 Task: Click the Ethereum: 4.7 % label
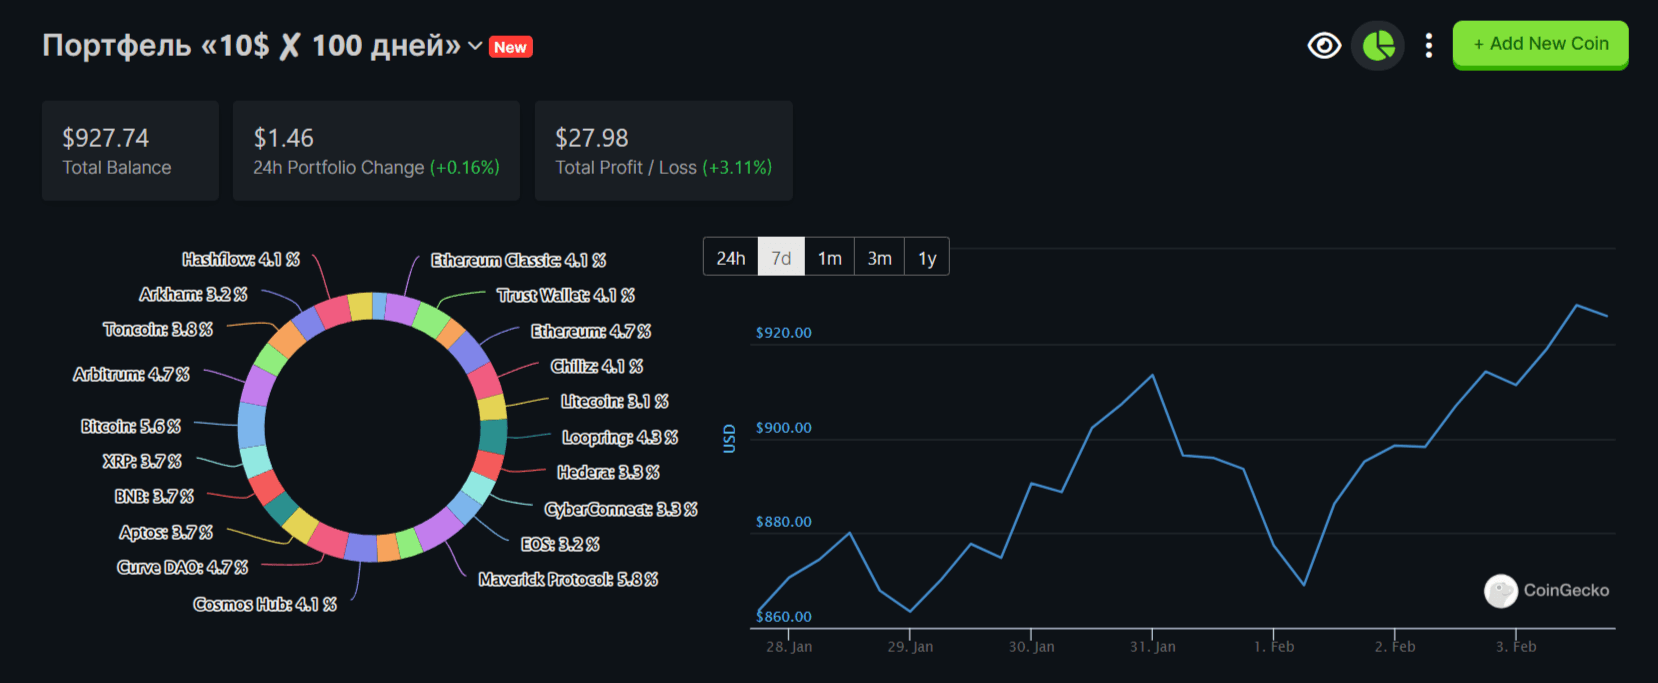(x=591, y=331)
